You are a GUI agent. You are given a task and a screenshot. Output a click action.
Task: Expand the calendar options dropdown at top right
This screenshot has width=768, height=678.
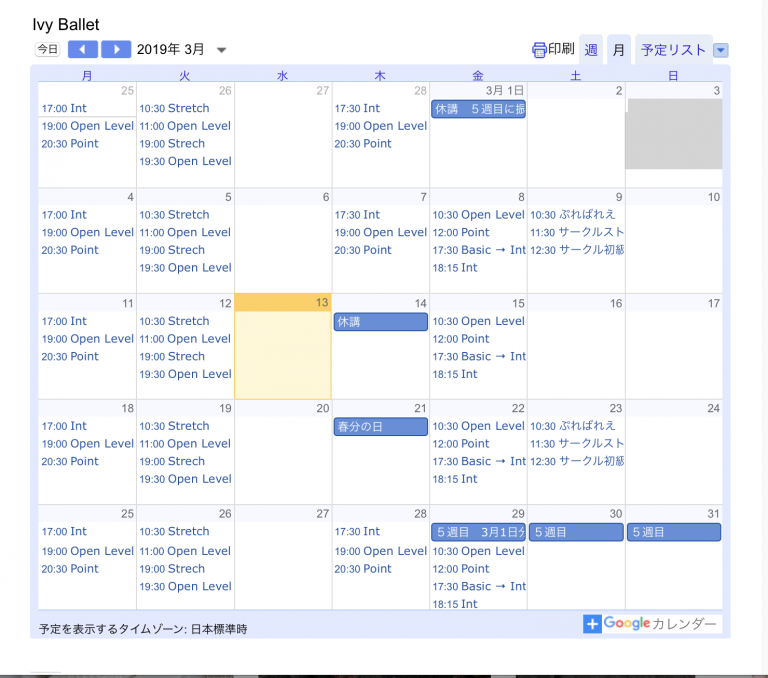[721, 50]
